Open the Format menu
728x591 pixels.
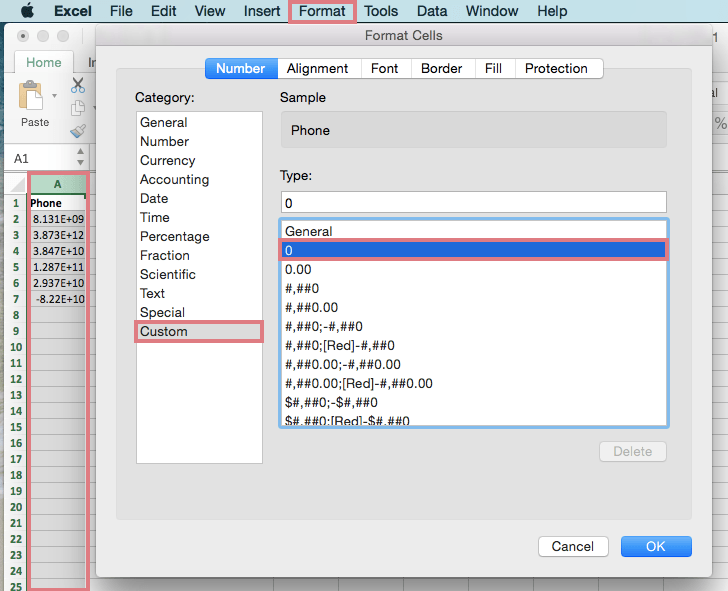(322, 11)
